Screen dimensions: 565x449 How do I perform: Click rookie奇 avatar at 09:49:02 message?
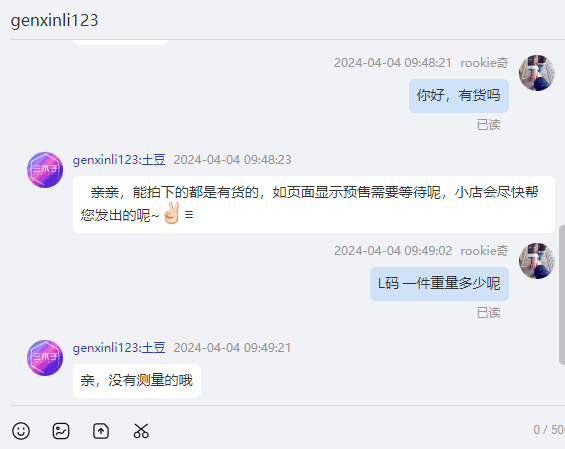click(x=537, y=261)
